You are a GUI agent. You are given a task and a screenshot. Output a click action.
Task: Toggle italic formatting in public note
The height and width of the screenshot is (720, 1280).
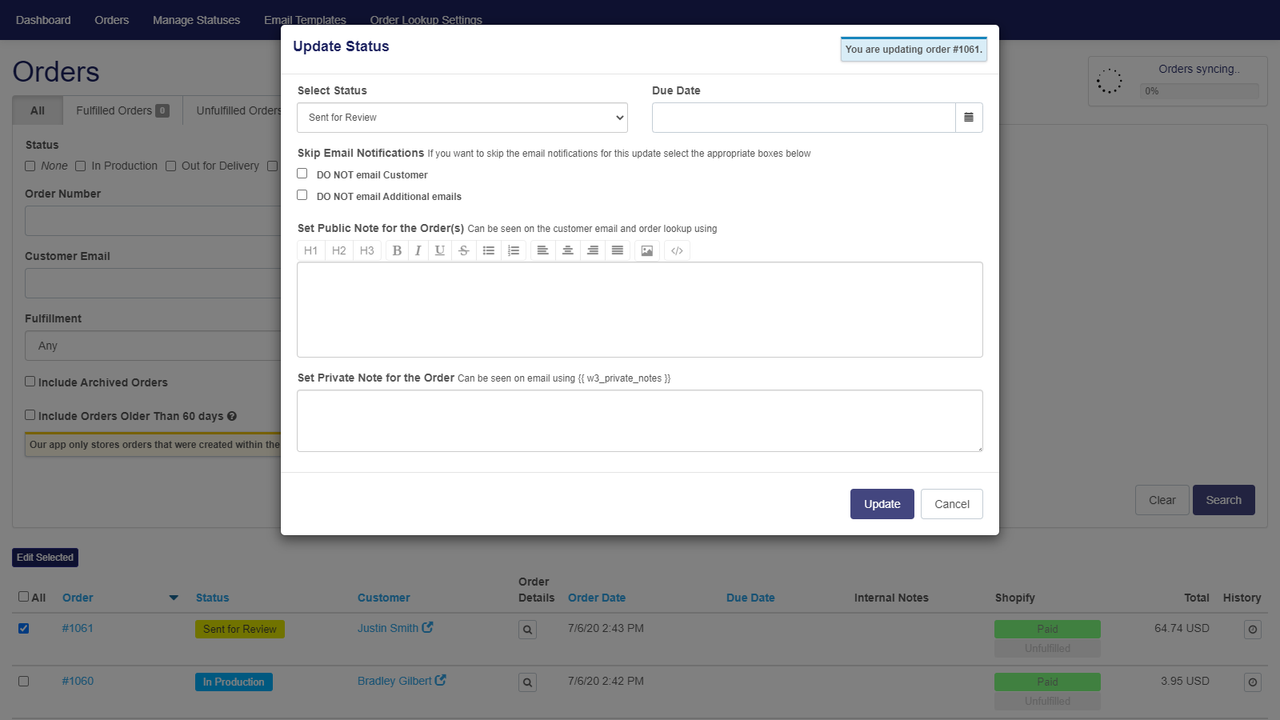coord(418,250)
